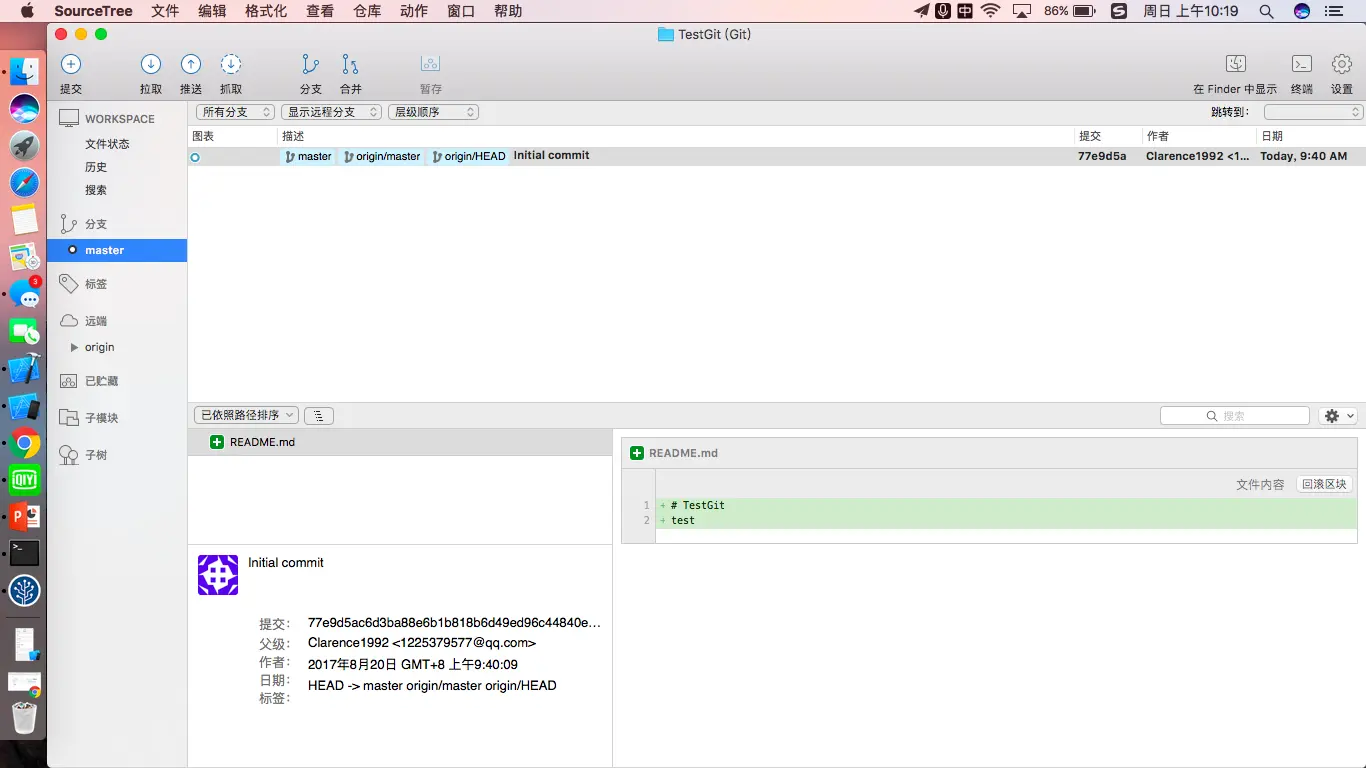Click the master branch label on commit
Image resolution: width=1366 pixels, height=768 pixels.
308,157
